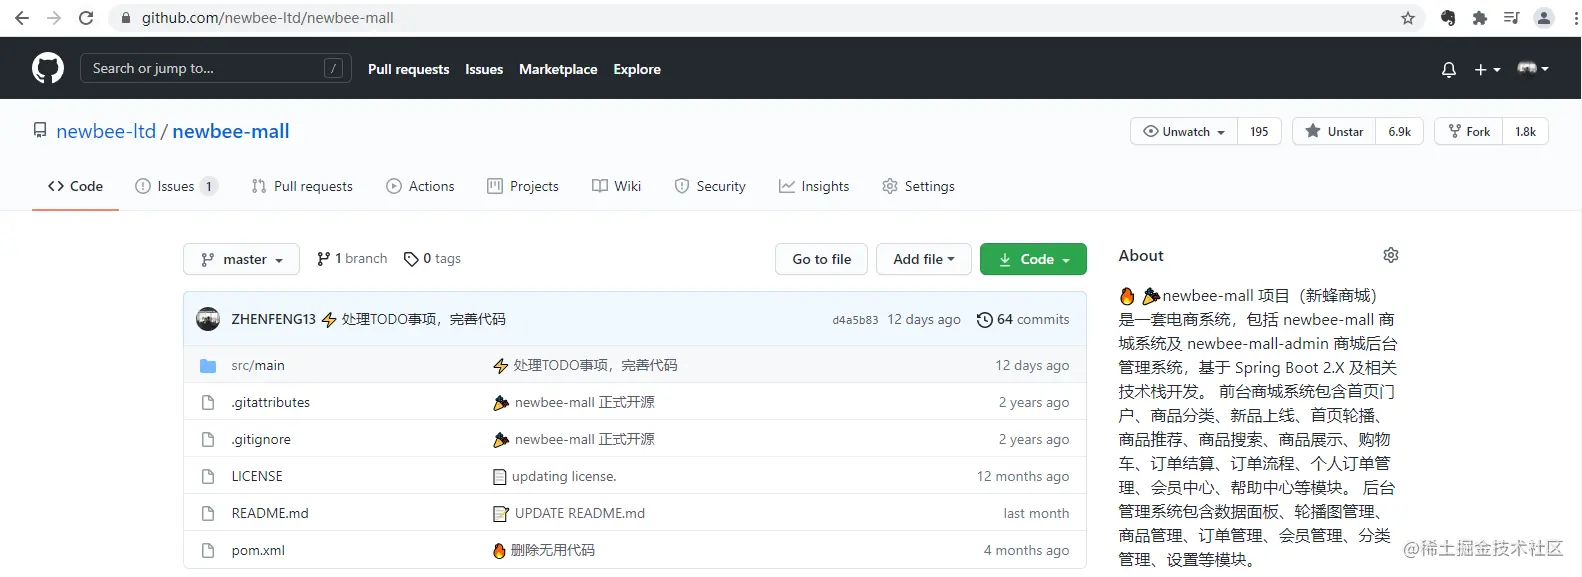Open the latest commit message in header
Image resolution: width=1582 pixels, height=577 pixels.
[x=423, y=319]
